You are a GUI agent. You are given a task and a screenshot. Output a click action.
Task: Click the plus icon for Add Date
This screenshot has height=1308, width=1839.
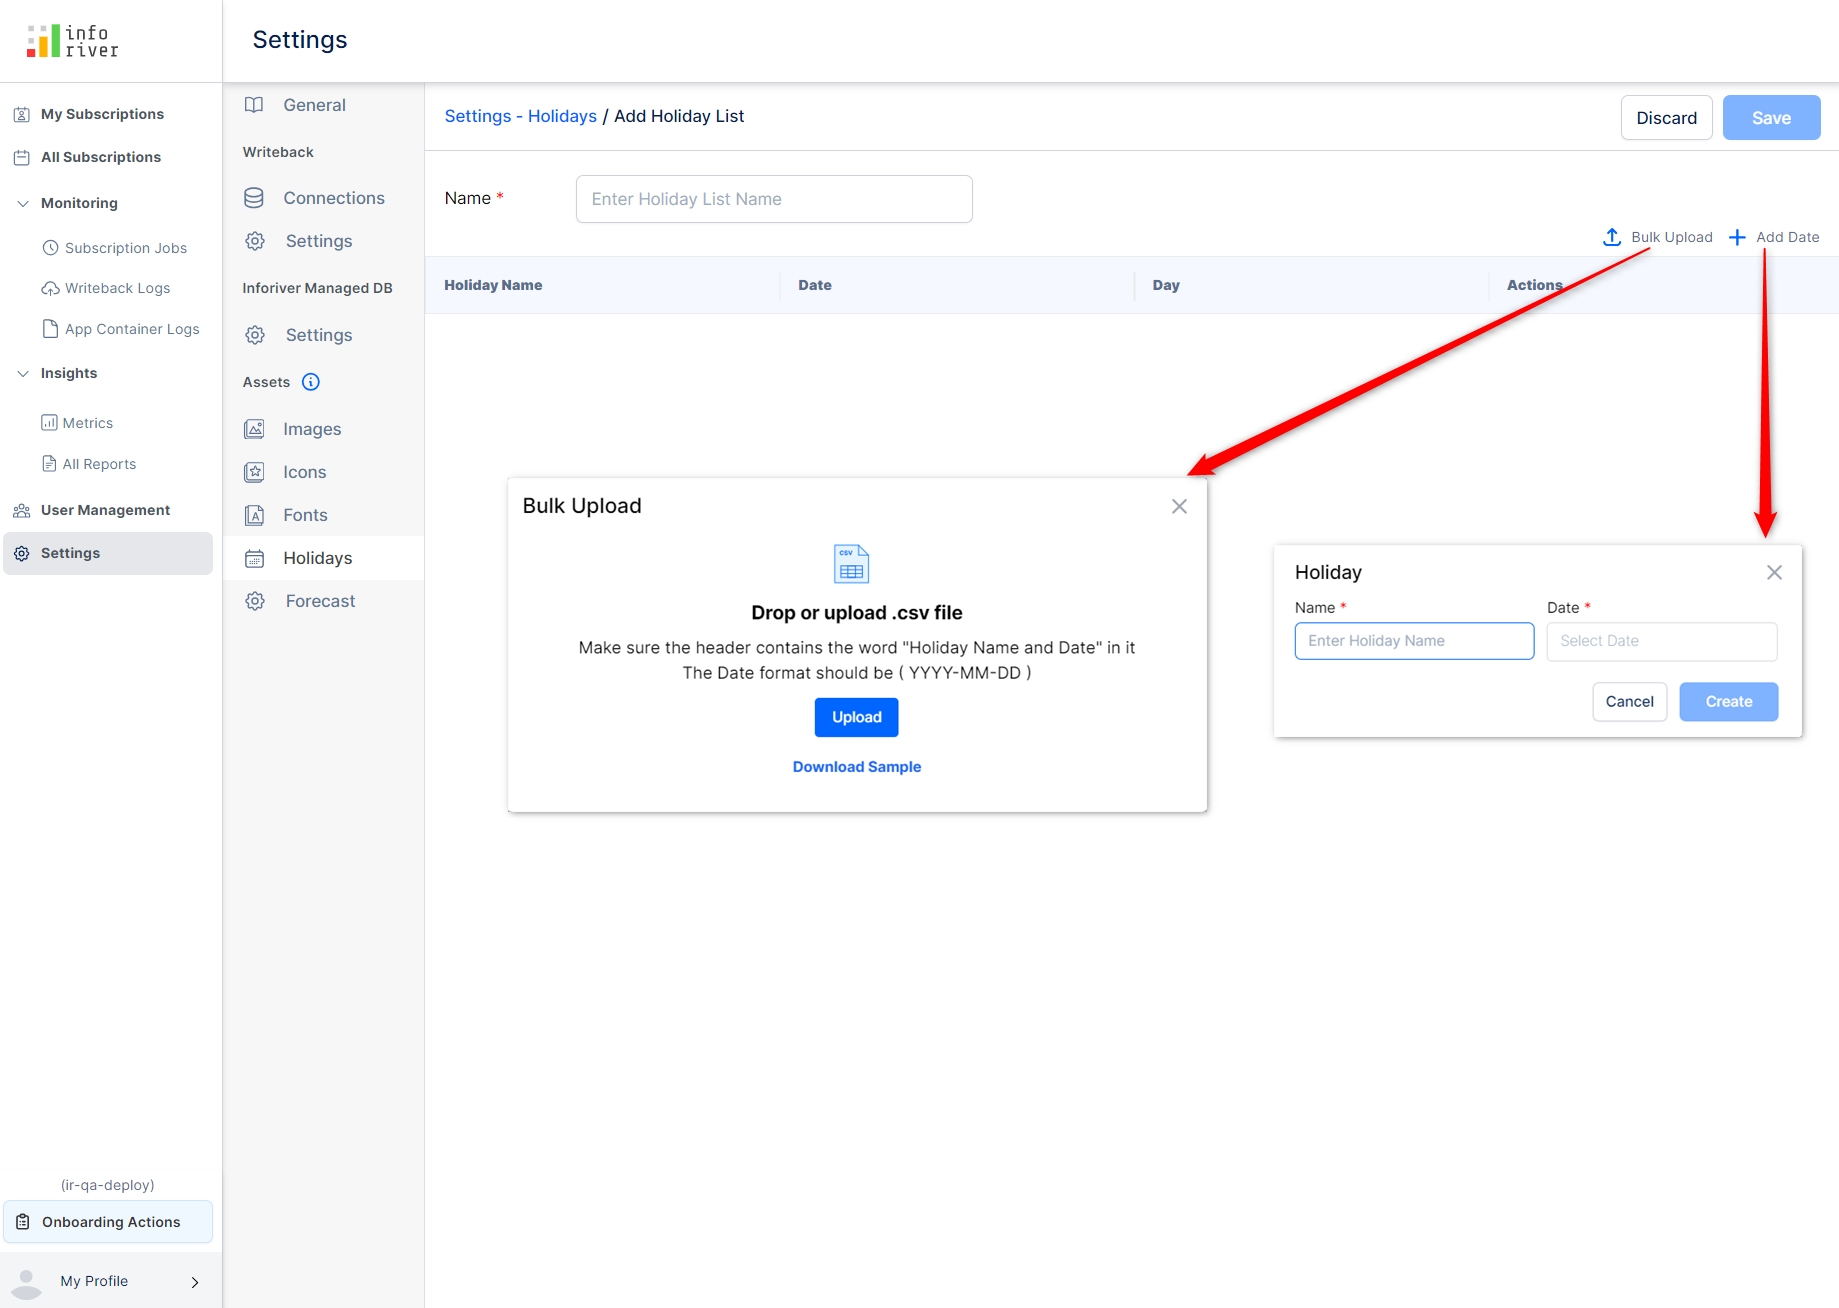point(1737,237)
